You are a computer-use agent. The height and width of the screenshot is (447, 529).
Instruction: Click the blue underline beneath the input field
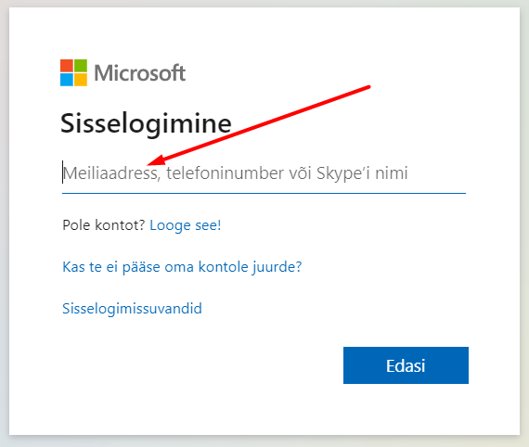pos(264,193)
